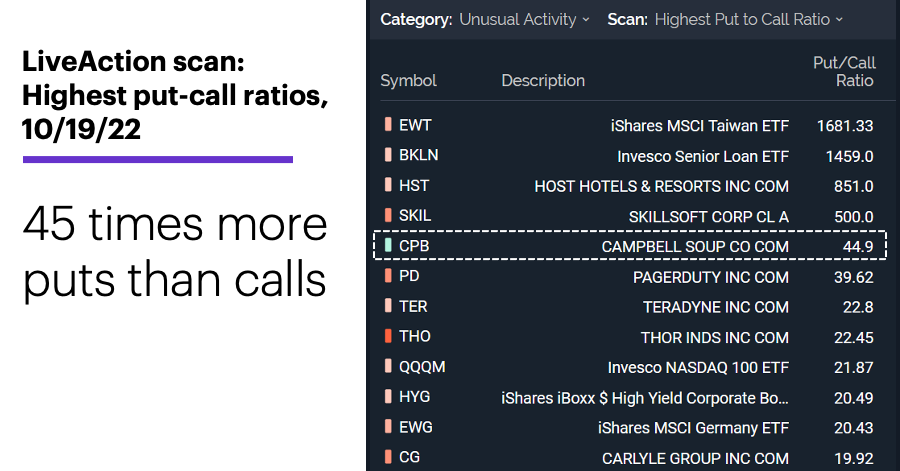This screenshot has width=900, height=471.
Task: Click the 500.0 ratio value
Action: click(854, 217)
